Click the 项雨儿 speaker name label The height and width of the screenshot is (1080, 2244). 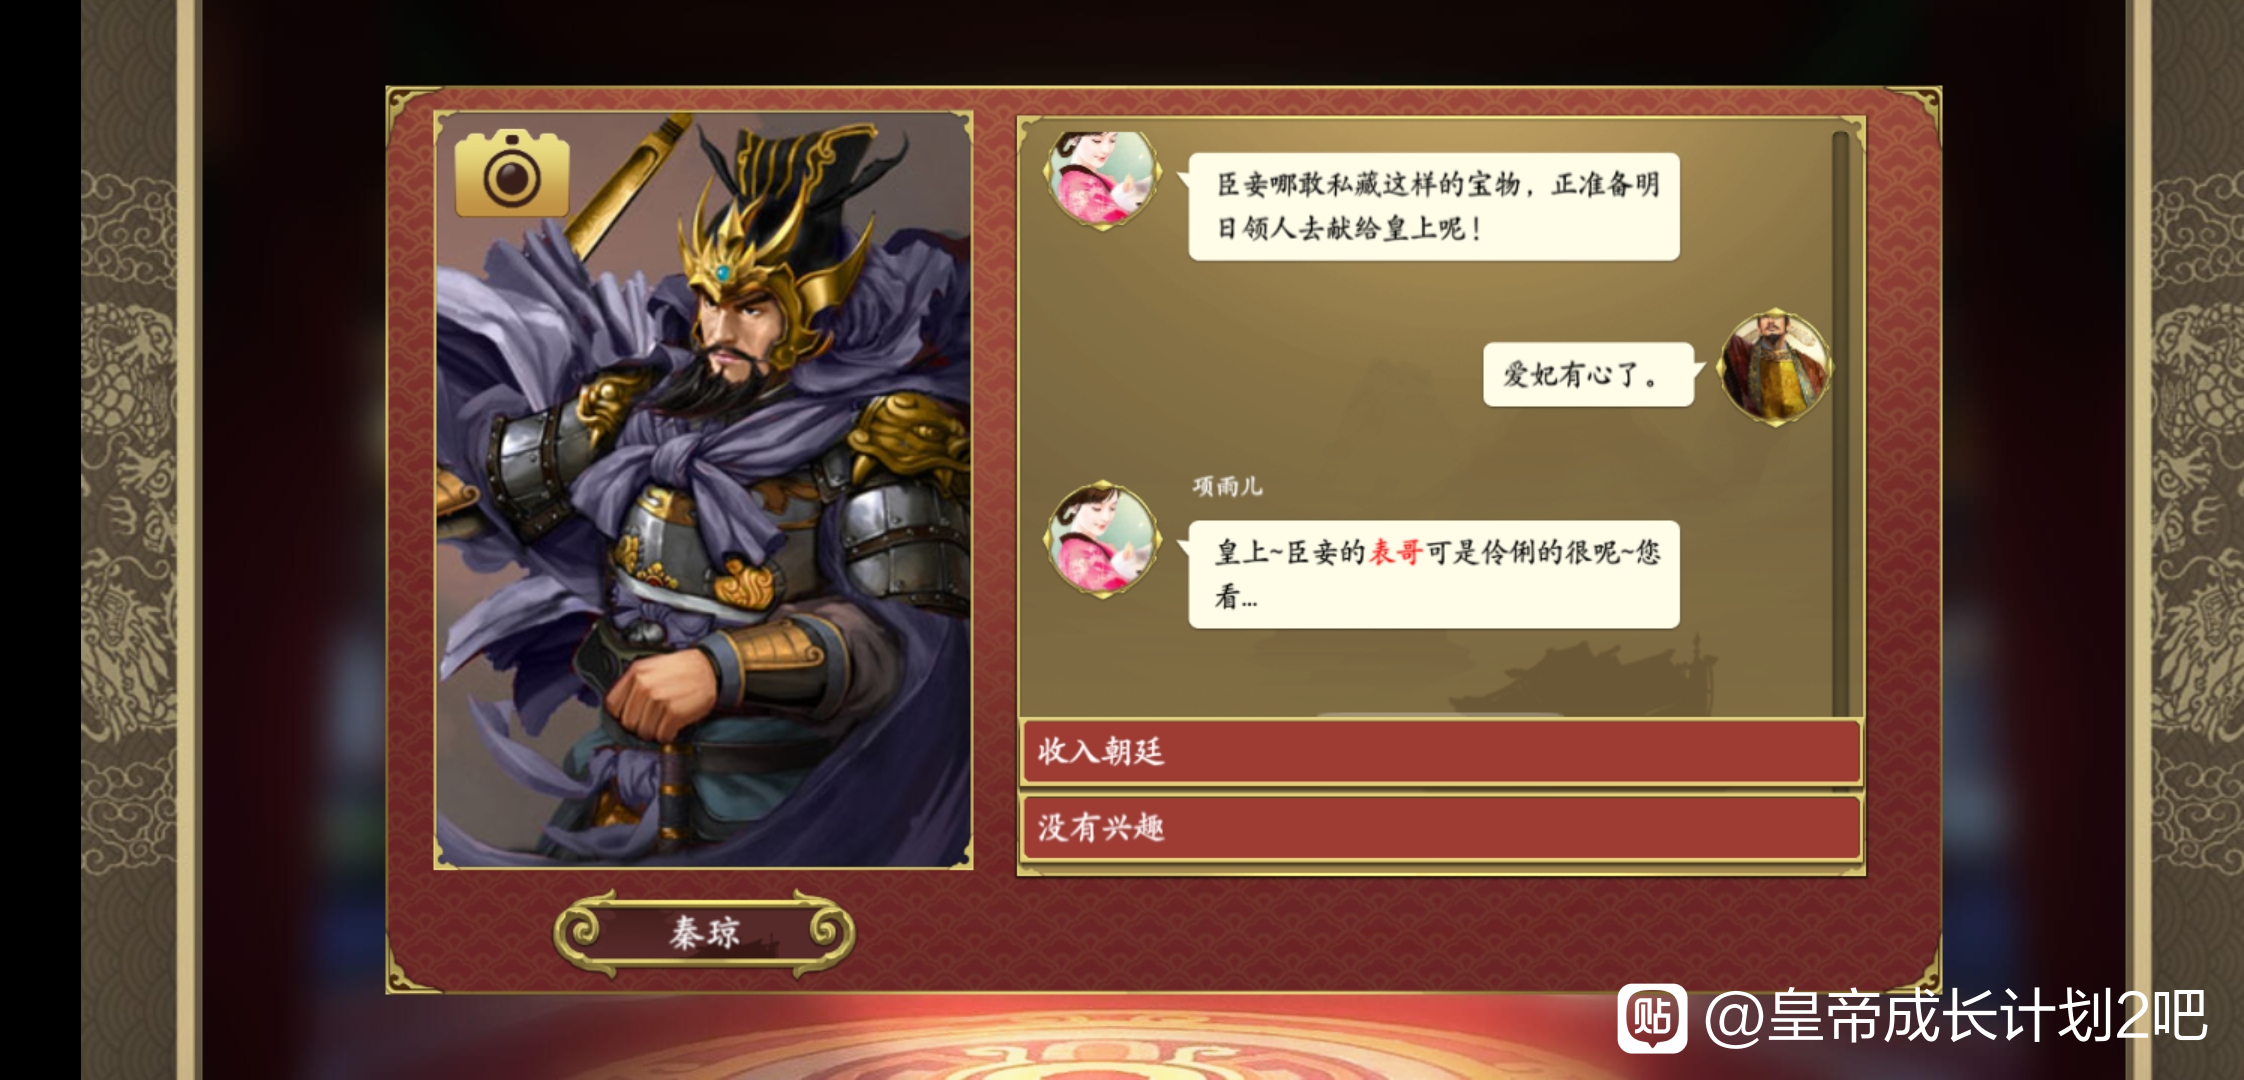1227,487
